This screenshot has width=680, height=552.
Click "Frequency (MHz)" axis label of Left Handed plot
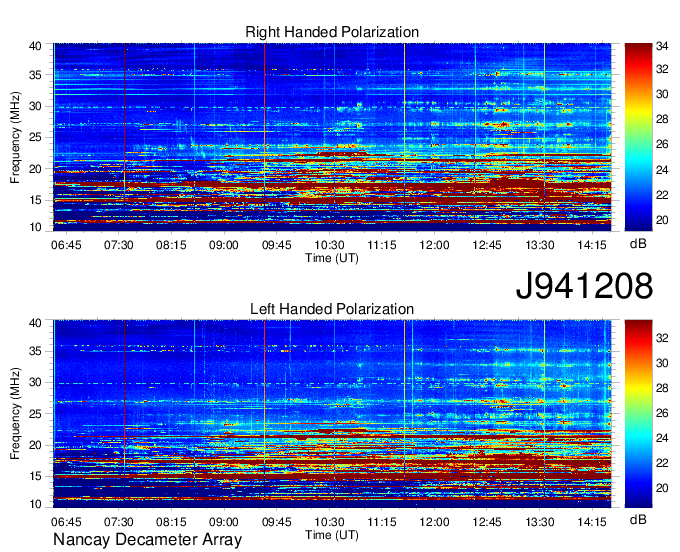(x=15, y=414)
